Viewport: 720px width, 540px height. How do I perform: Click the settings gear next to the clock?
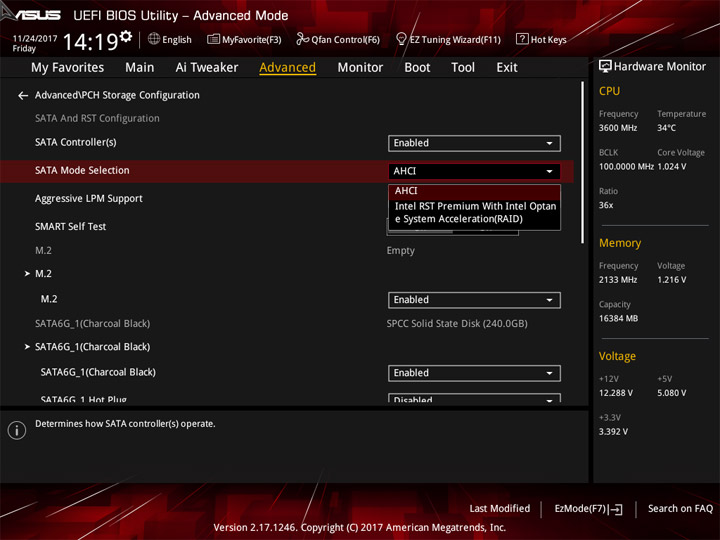click(x=125, y=36)
